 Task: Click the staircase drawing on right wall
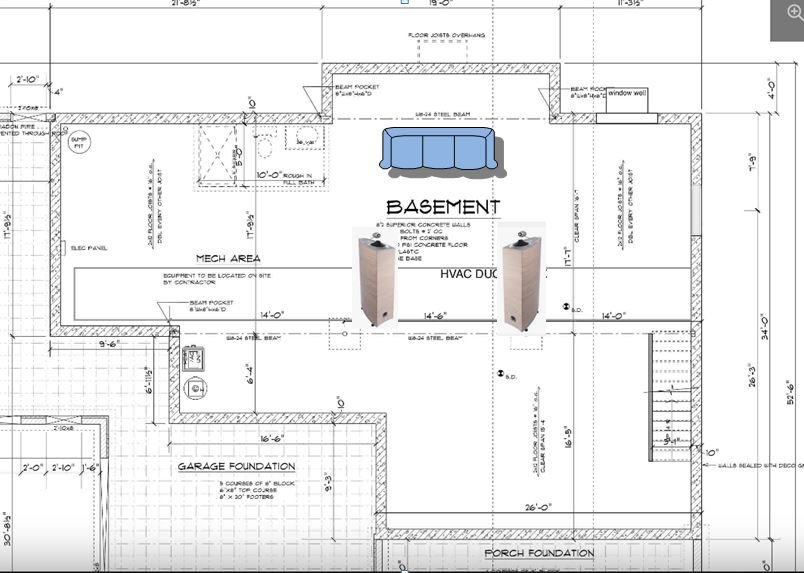pyautogui.click(x=672, y=397)
